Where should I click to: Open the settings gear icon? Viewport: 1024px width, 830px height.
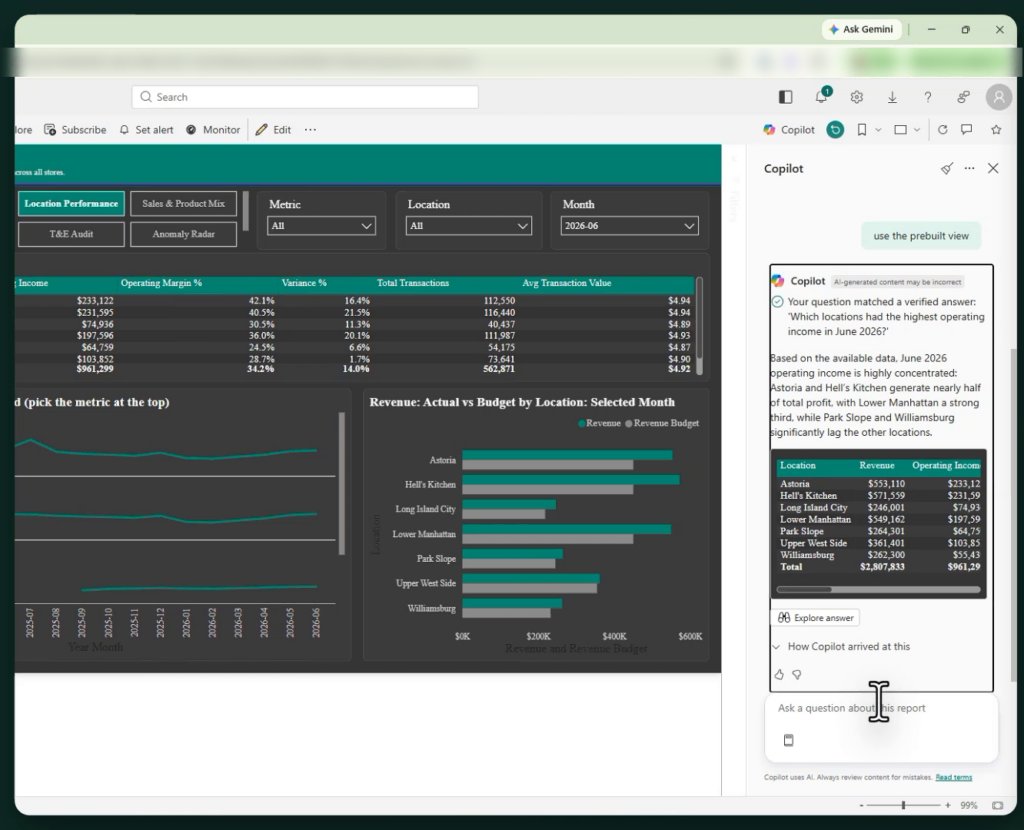point(857,97)
